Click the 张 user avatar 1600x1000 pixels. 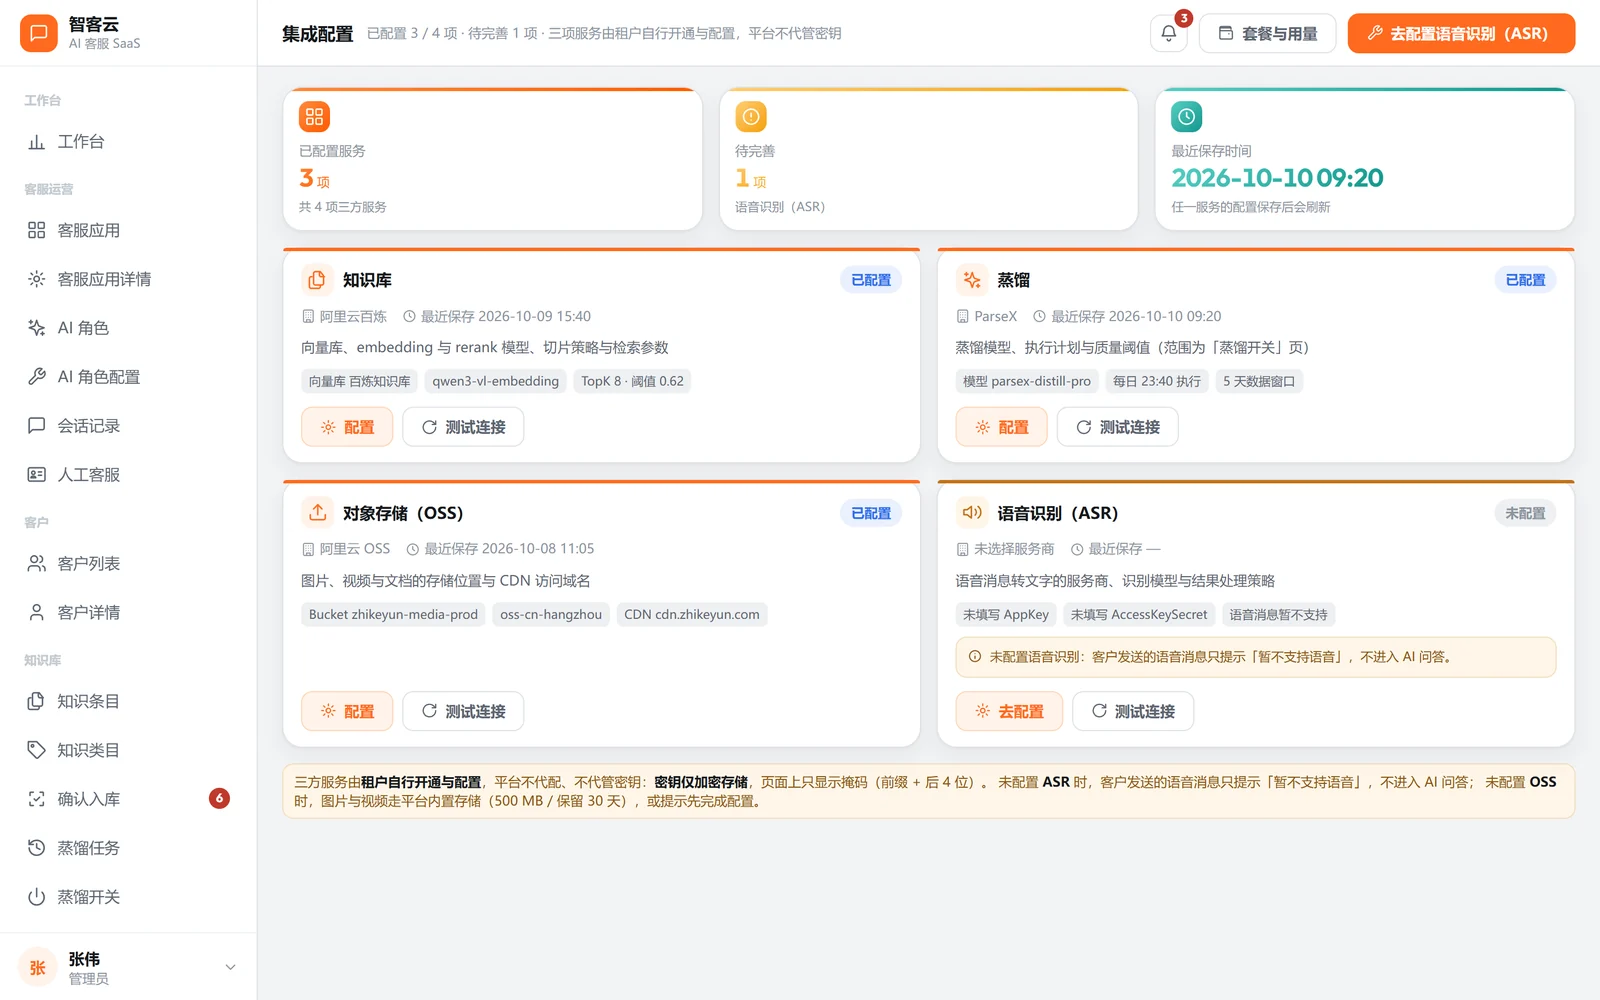coord(38,967)
